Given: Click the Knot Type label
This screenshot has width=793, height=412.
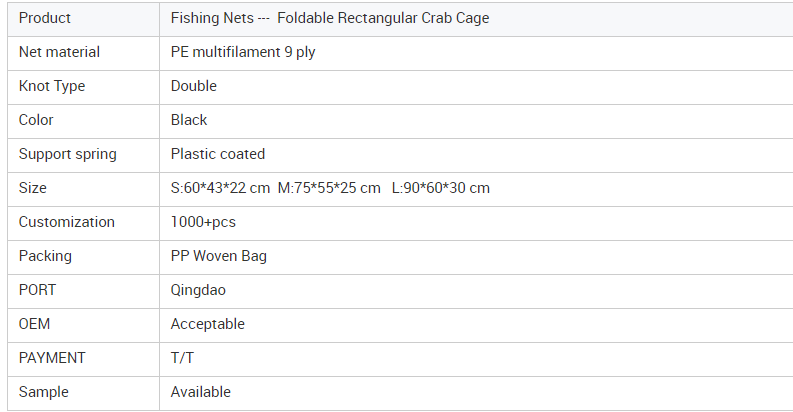Looking at the screenshot, I should pos(52,86).
